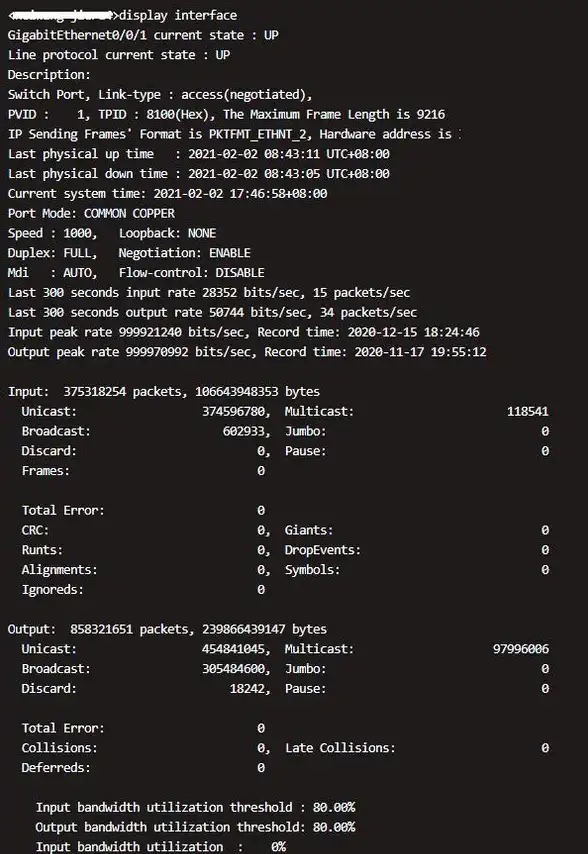Click the Description field line
The height and width of the screenshot is (854, 588).
click(x=49, y=75)
